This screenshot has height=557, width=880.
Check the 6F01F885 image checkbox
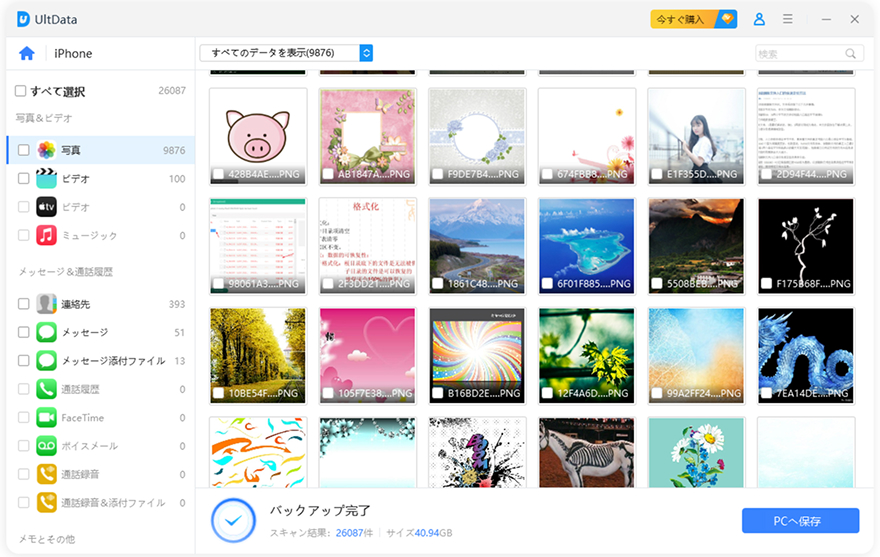point(547,284)
